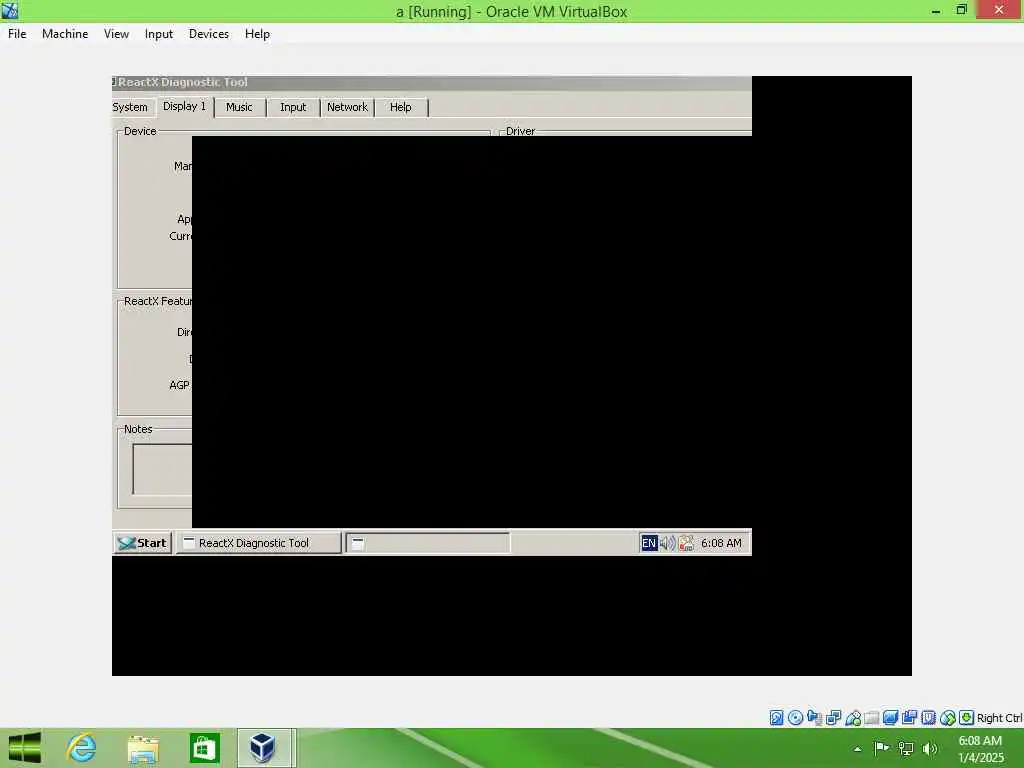Click ReactX Diagnostic Tool taskbar button
The width and height of the screenshot is (1024, 768).
click(259, 543)
